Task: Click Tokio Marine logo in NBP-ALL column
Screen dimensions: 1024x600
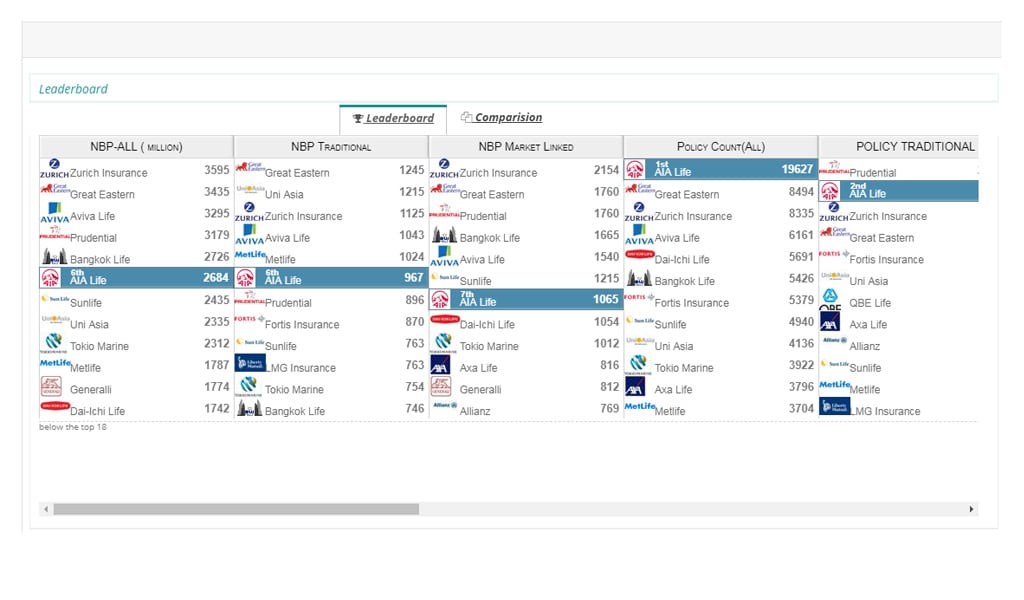Action: coord(54,343)
